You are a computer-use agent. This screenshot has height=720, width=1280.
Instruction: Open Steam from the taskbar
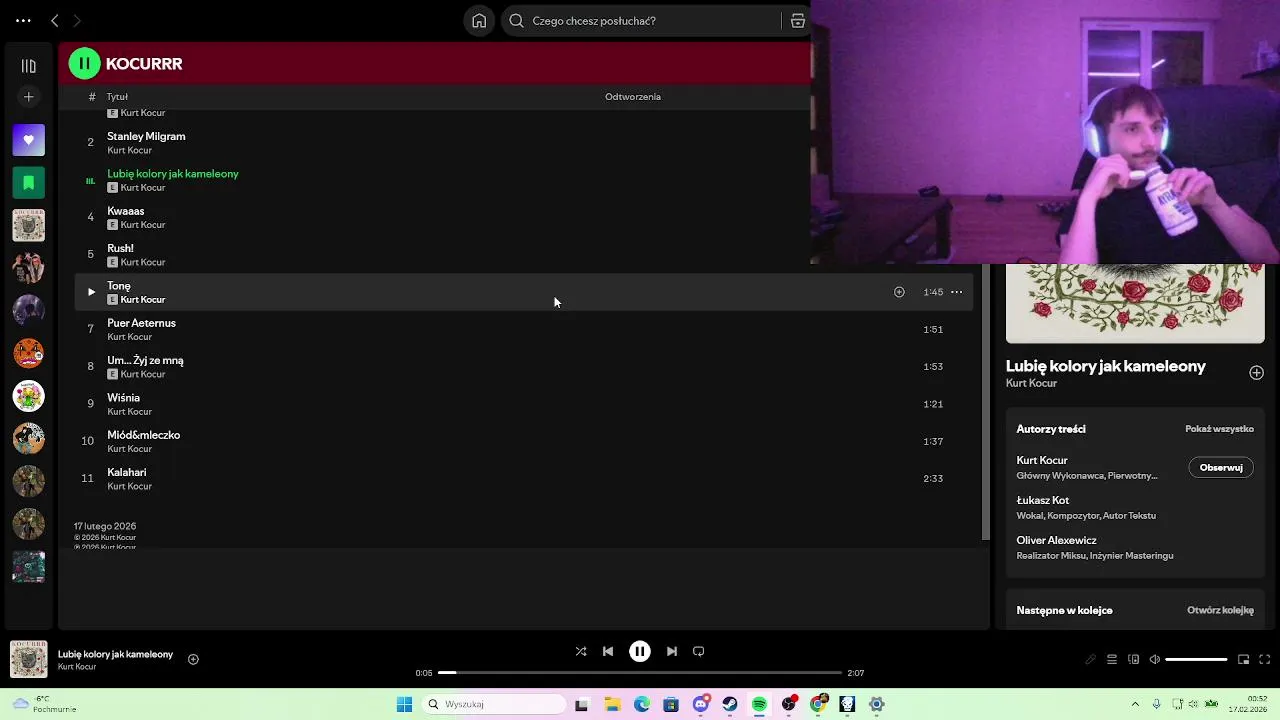coord(730,704)
